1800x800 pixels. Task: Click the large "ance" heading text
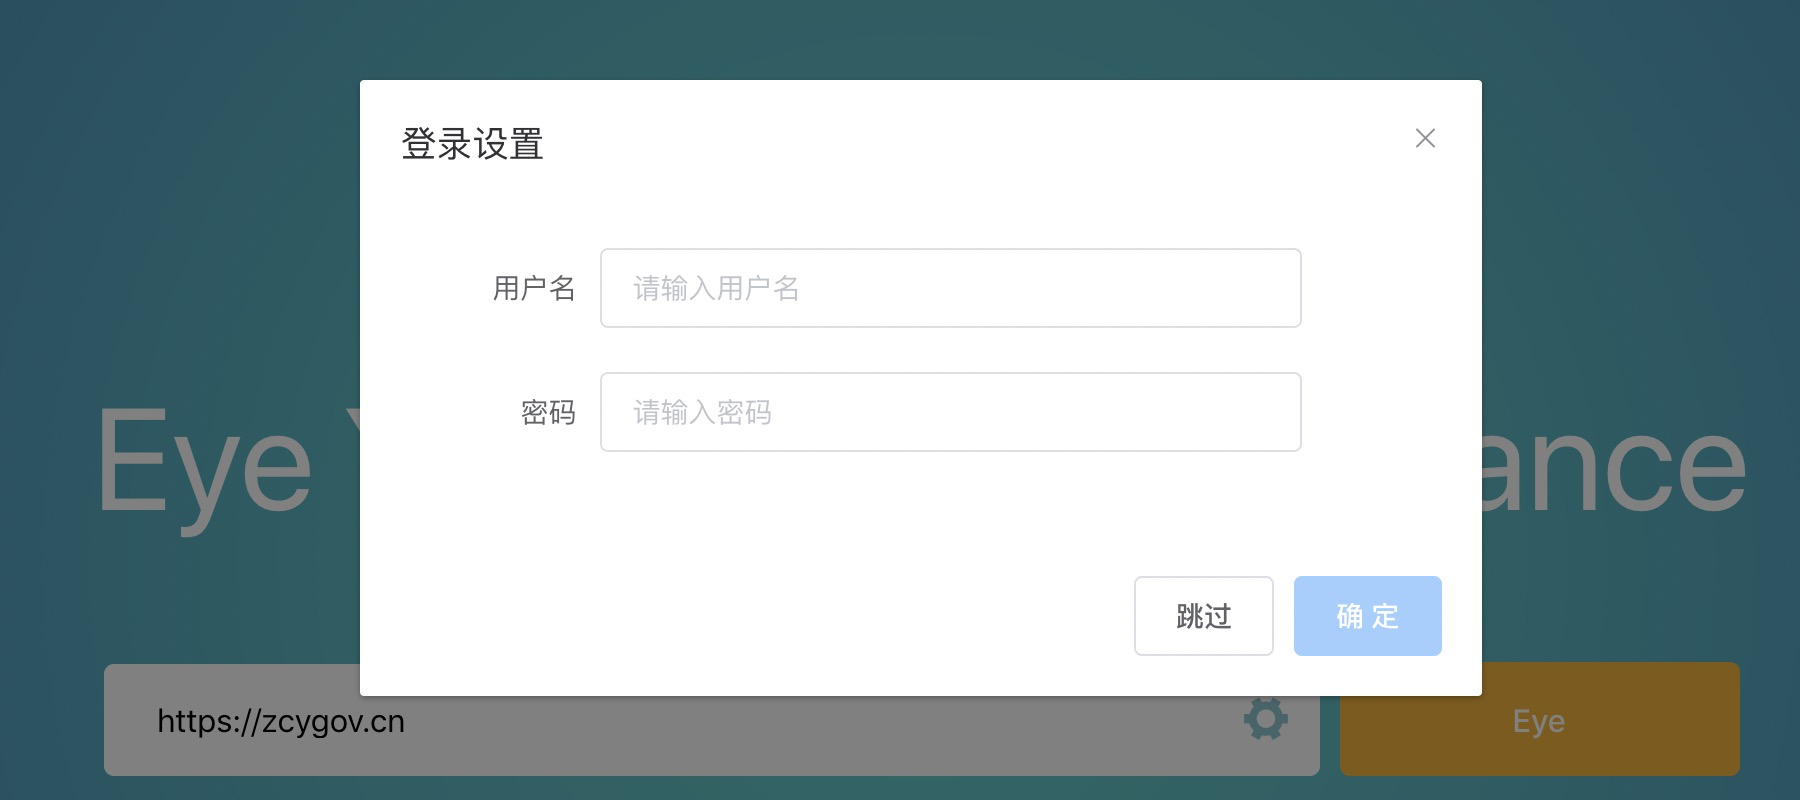click(x=1610, y=465)
